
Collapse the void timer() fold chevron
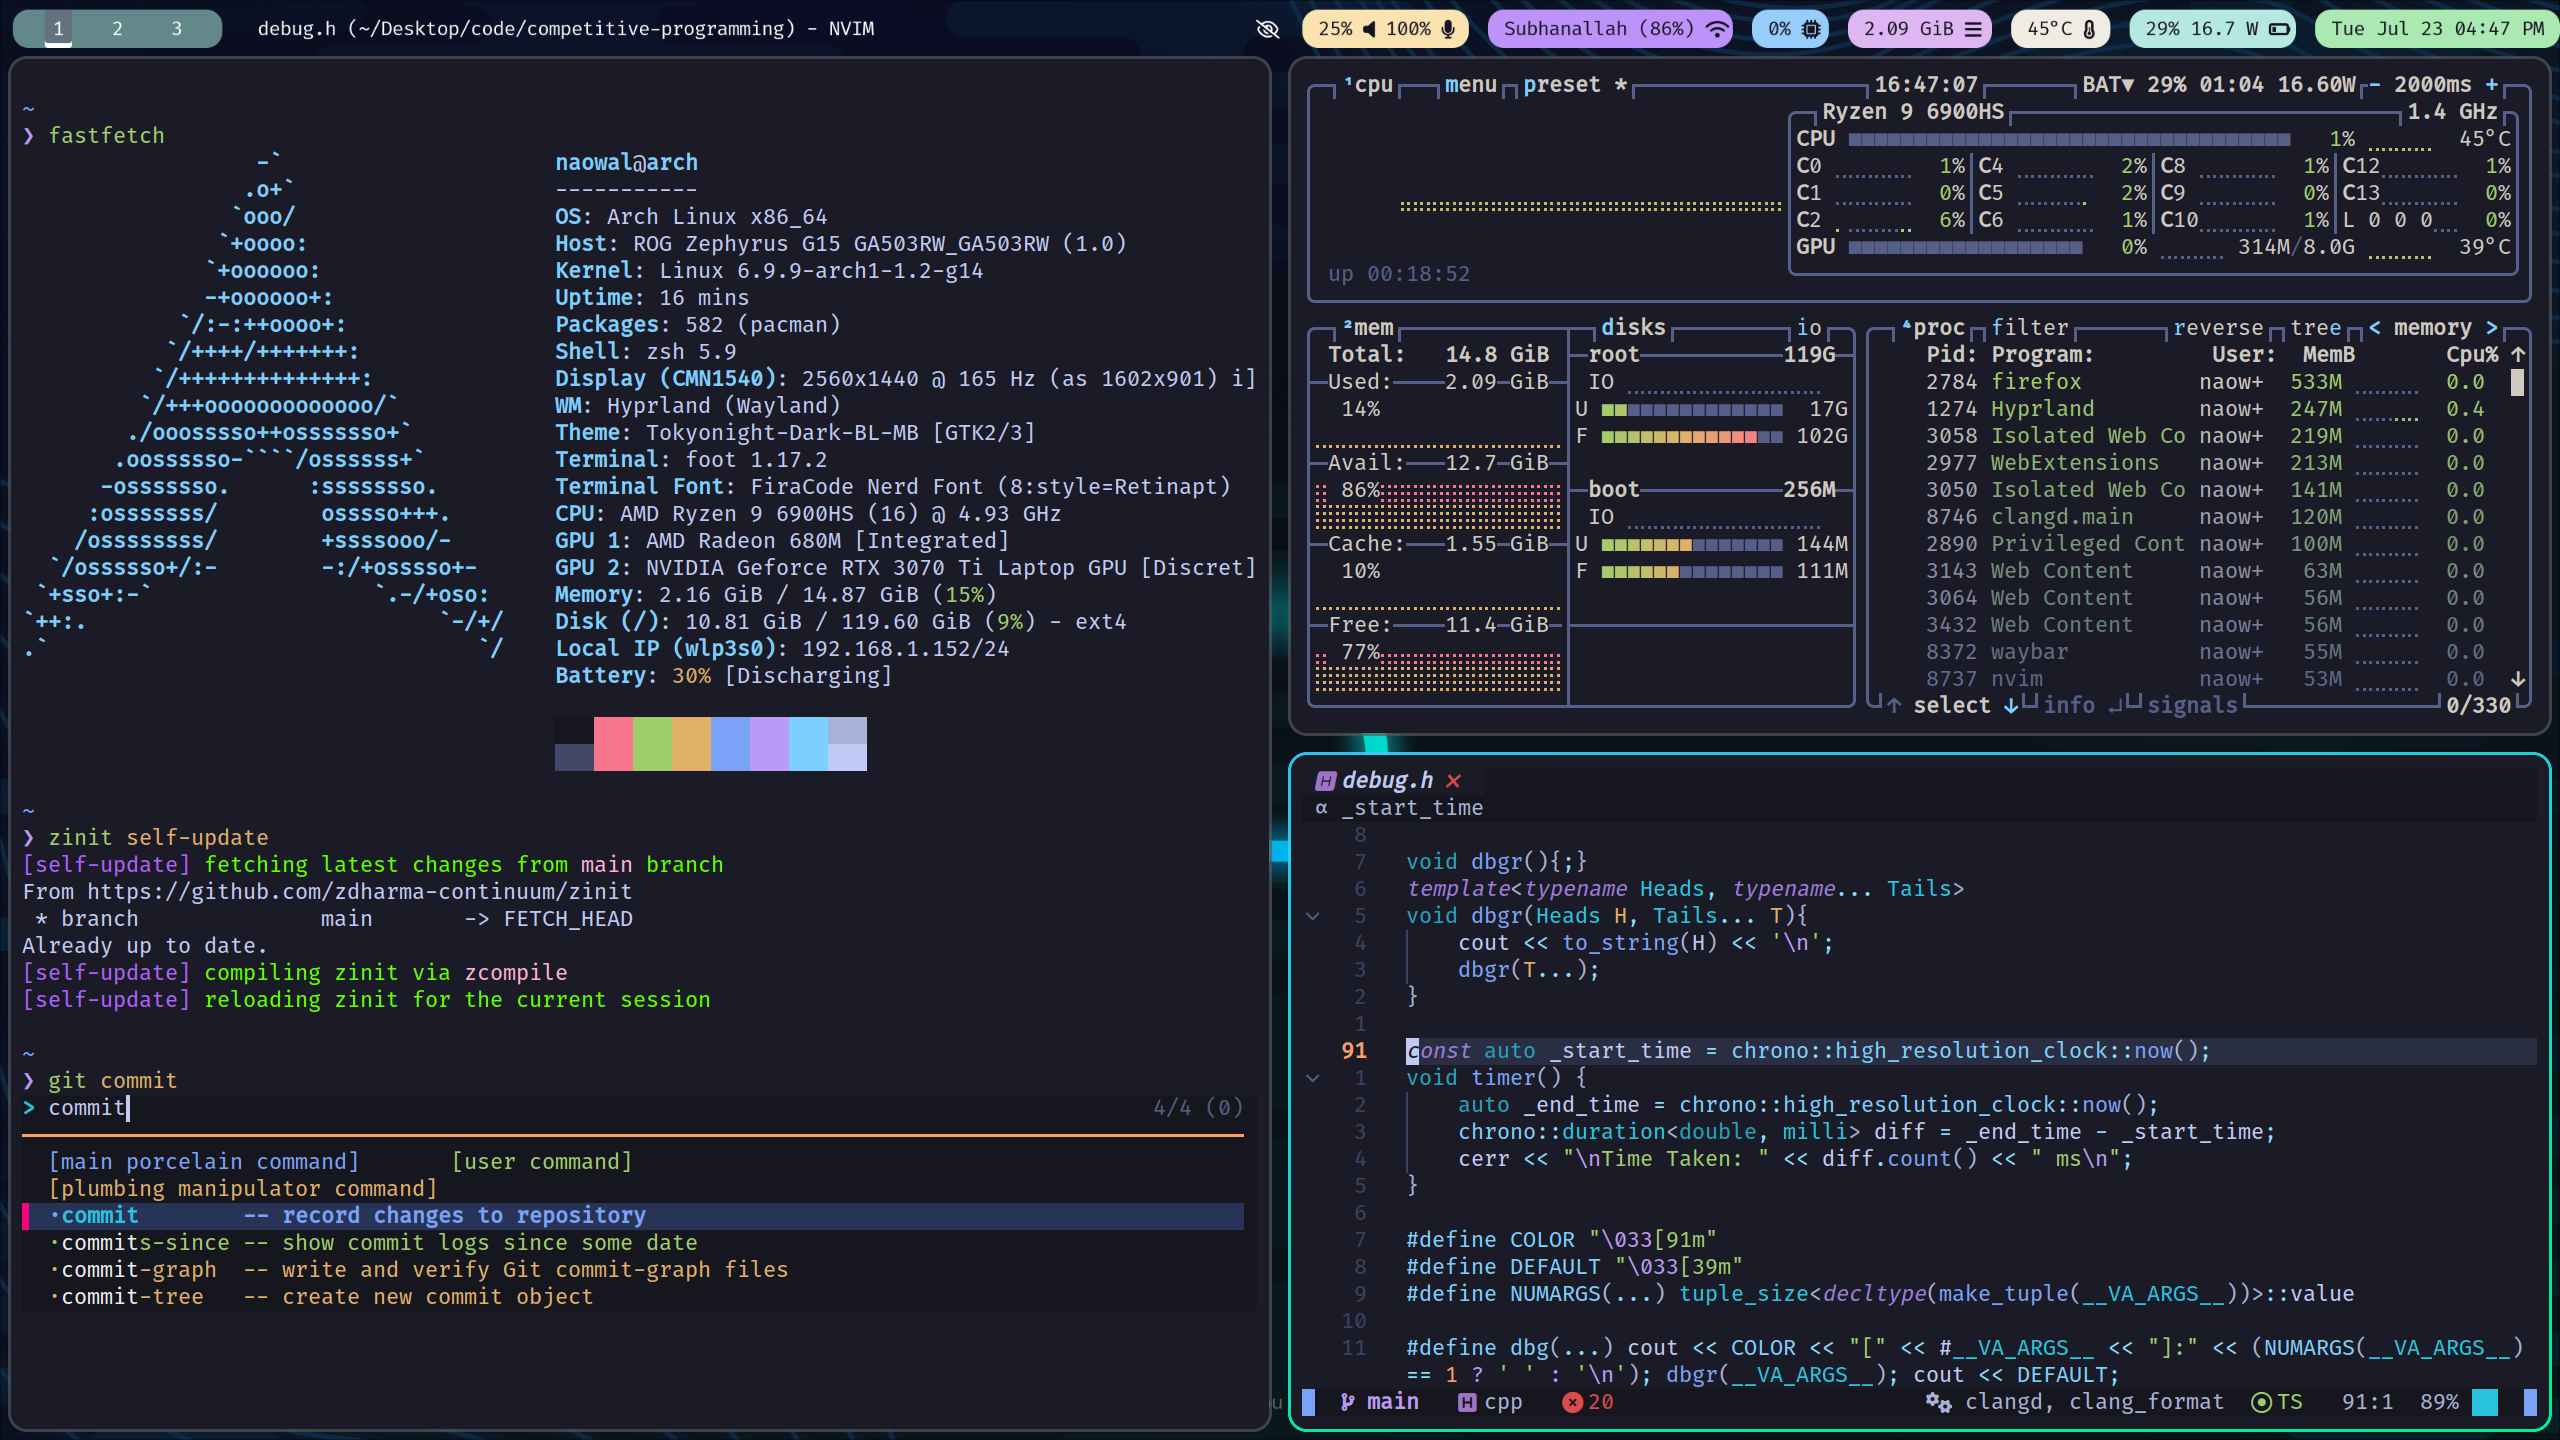(x=1313, y=1078)
